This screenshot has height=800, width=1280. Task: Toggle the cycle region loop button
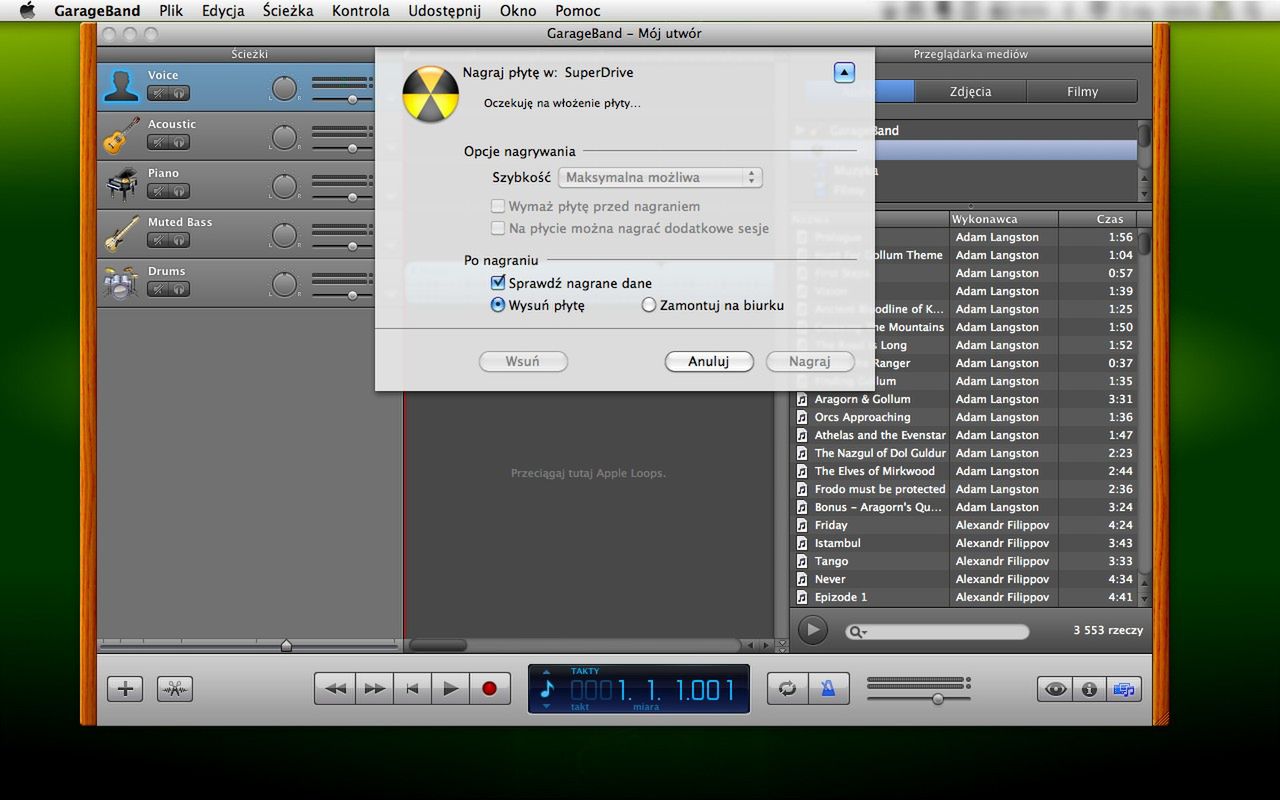click(x=788, y=688)
